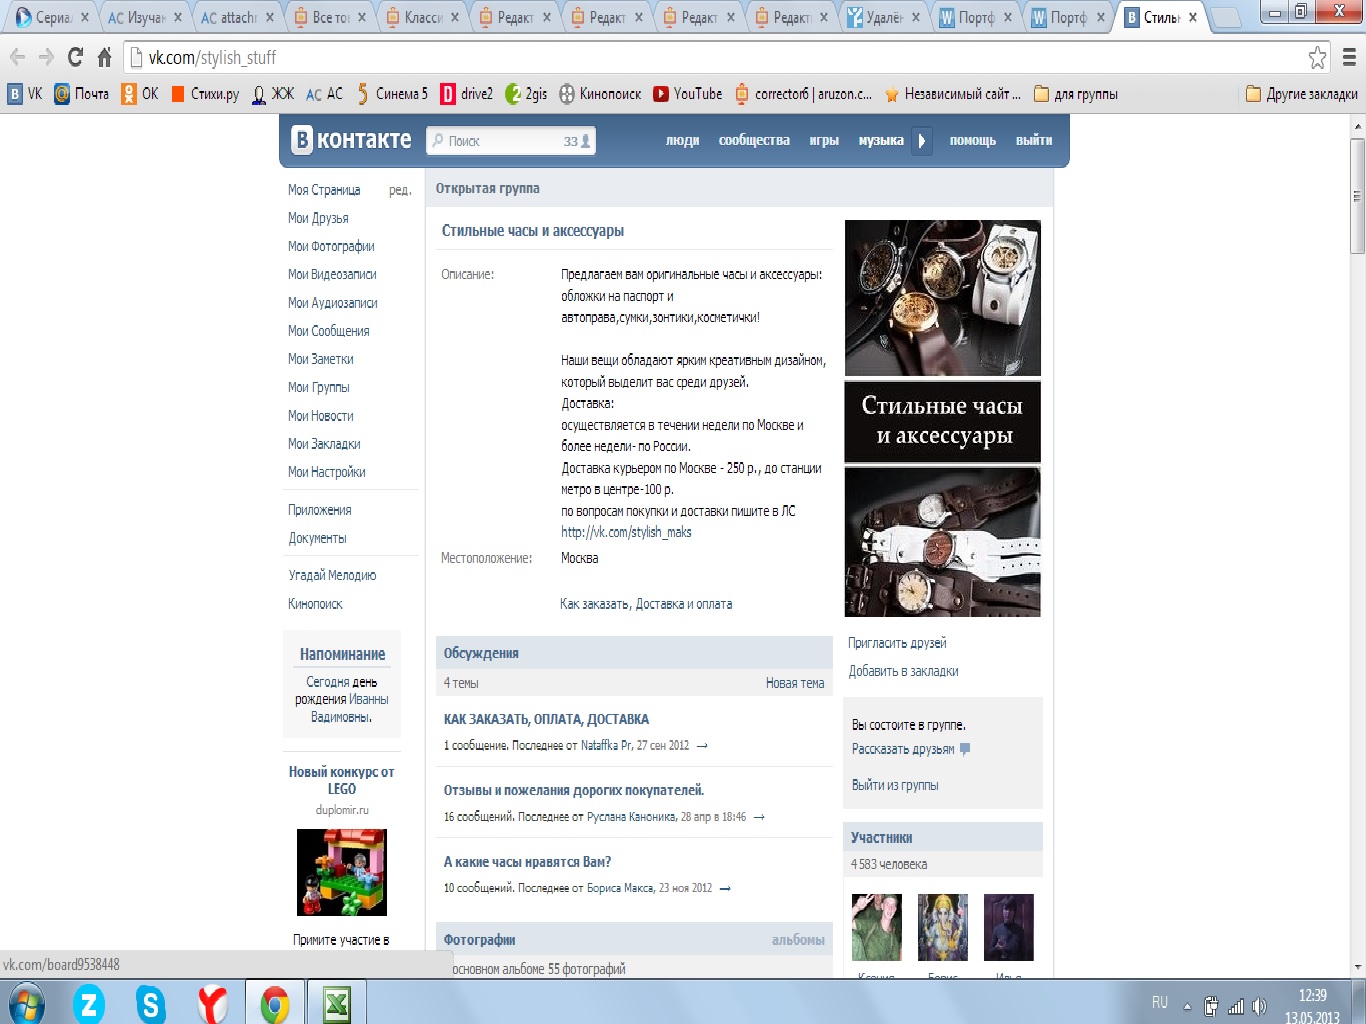The width and height of the screenshot is (1366, 1024).
Task: Open the Кинопоиск bookmark
Action: pyautogui.click(x=600, y=94)
